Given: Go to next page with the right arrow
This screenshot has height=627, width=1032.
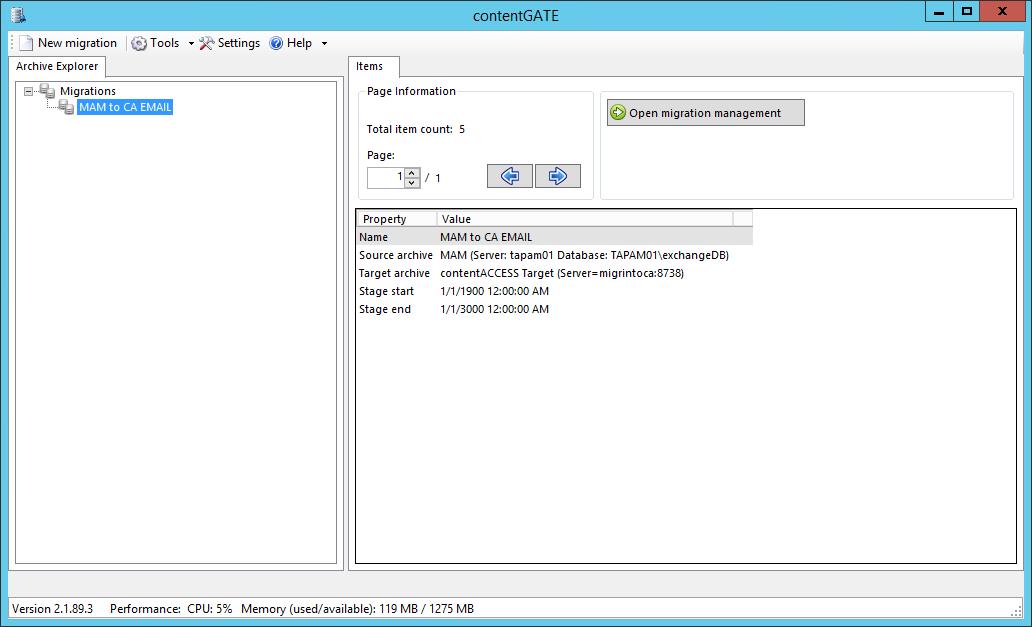Looking at the screenshot, I should (x=558, y=176).
